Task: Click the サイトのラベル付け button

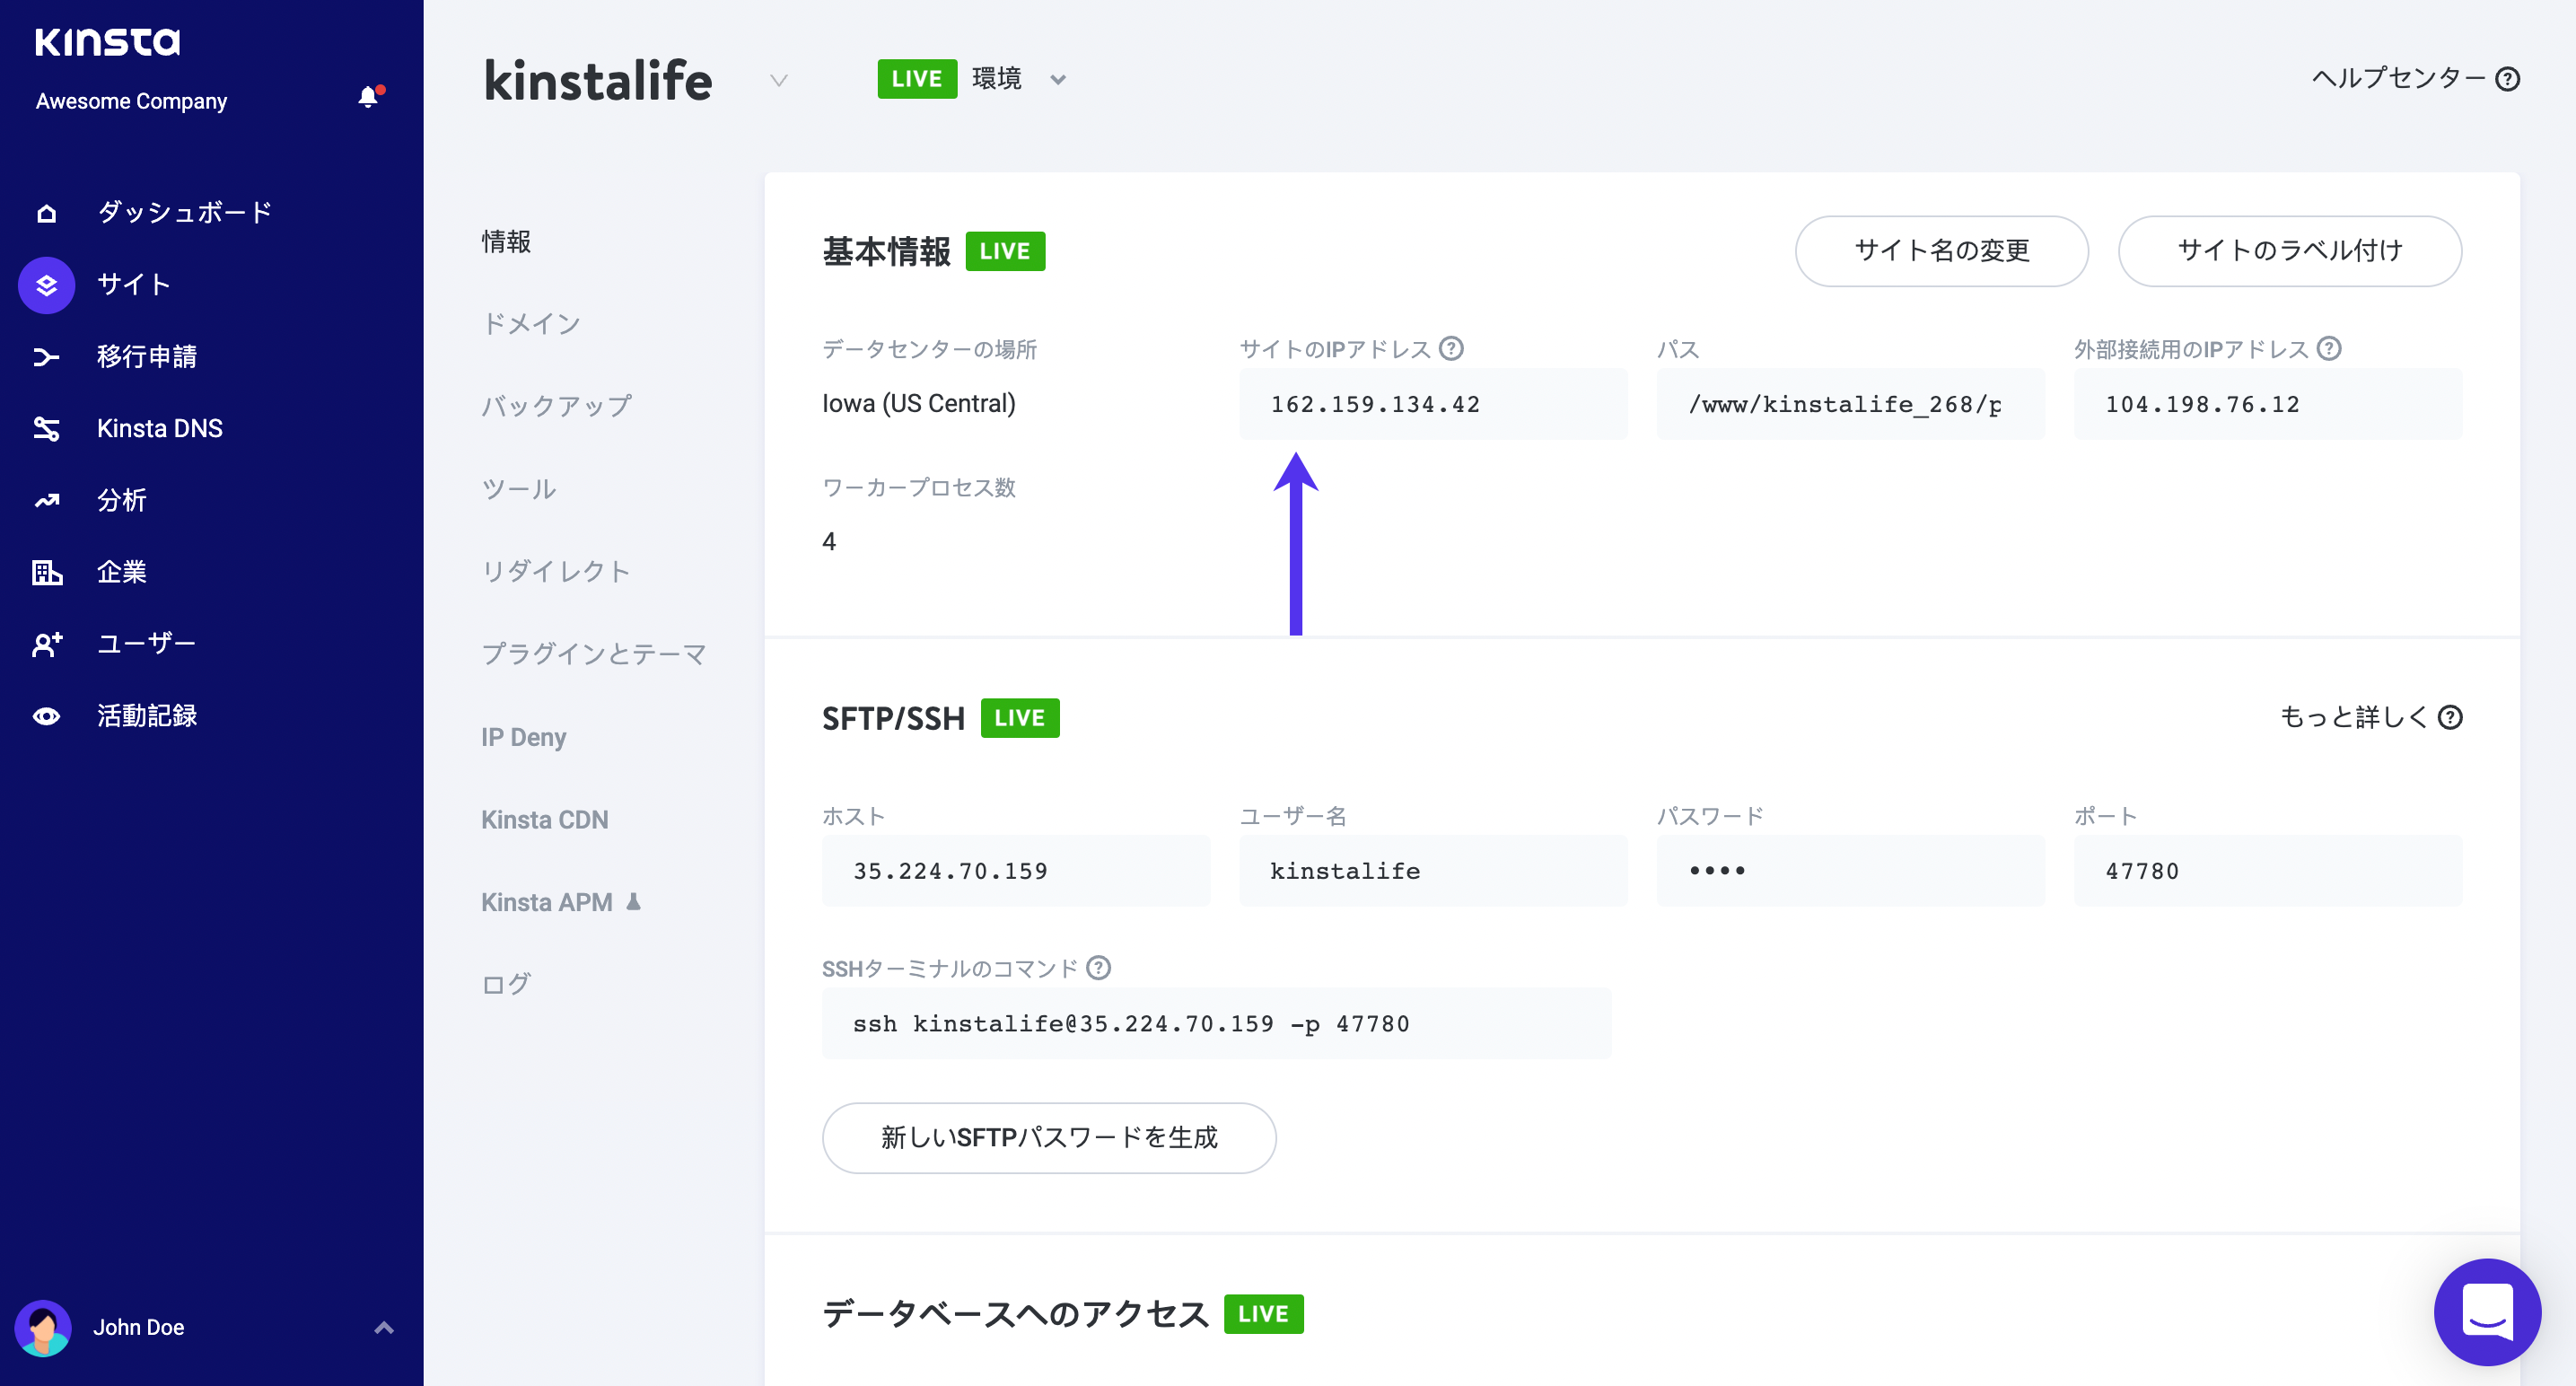Action: coord(2289,251)
